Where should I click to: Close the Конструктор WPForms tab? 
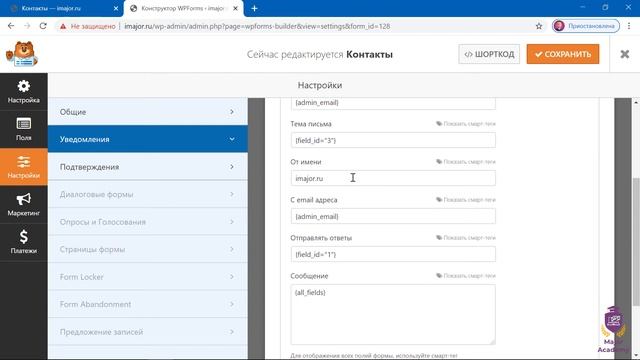pos(235,8)
